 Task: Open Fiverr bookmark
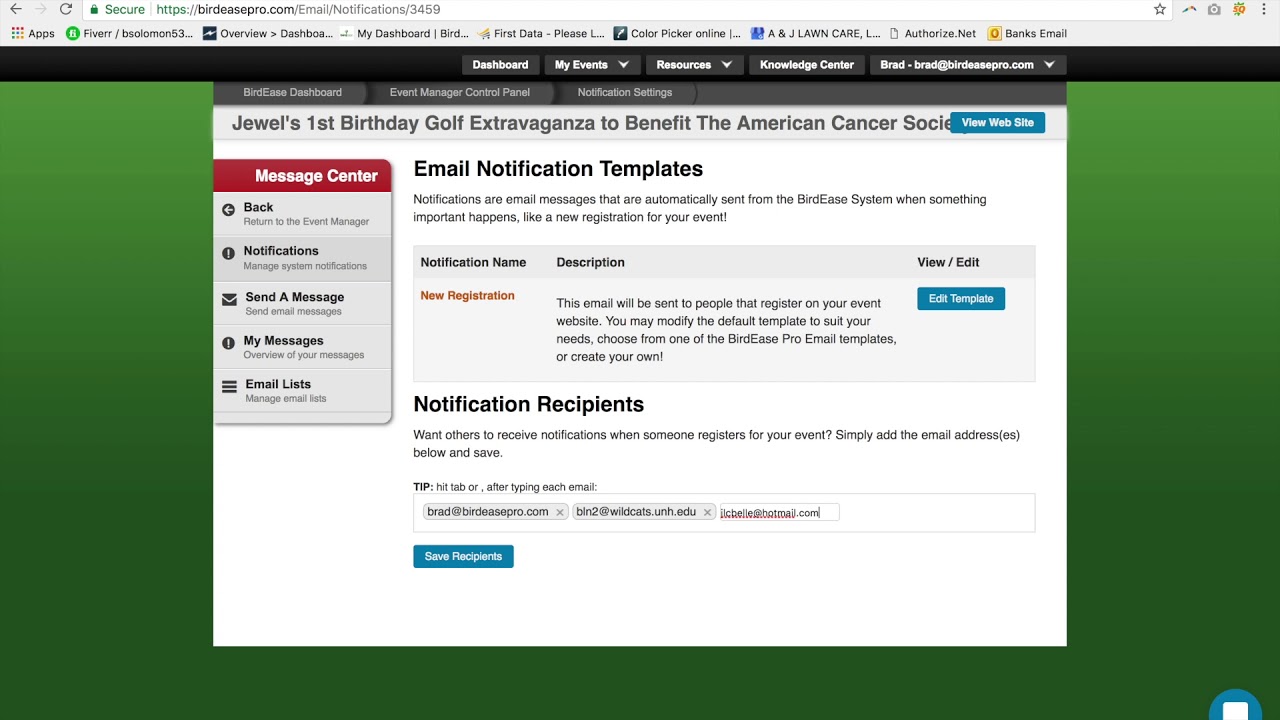pos(129,33)
